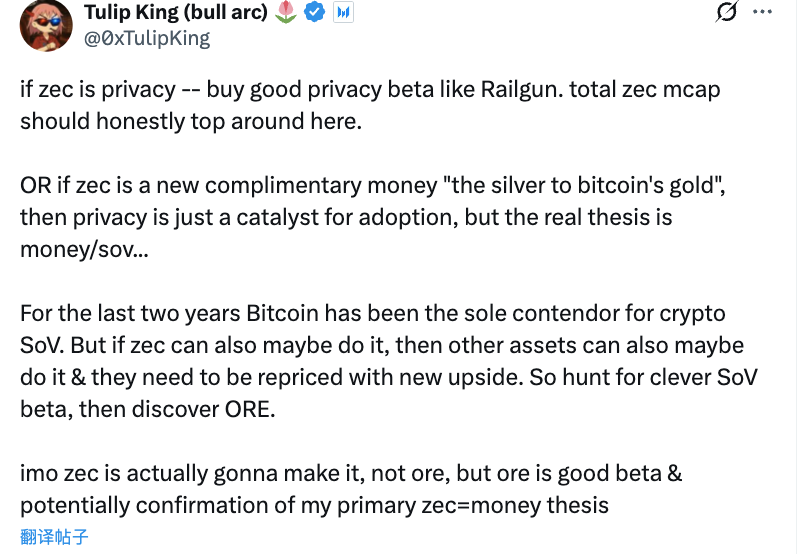Click the 翻译帖子 translate post link
This screenshot has width=798, height=554.
click(x=54, y=537)
